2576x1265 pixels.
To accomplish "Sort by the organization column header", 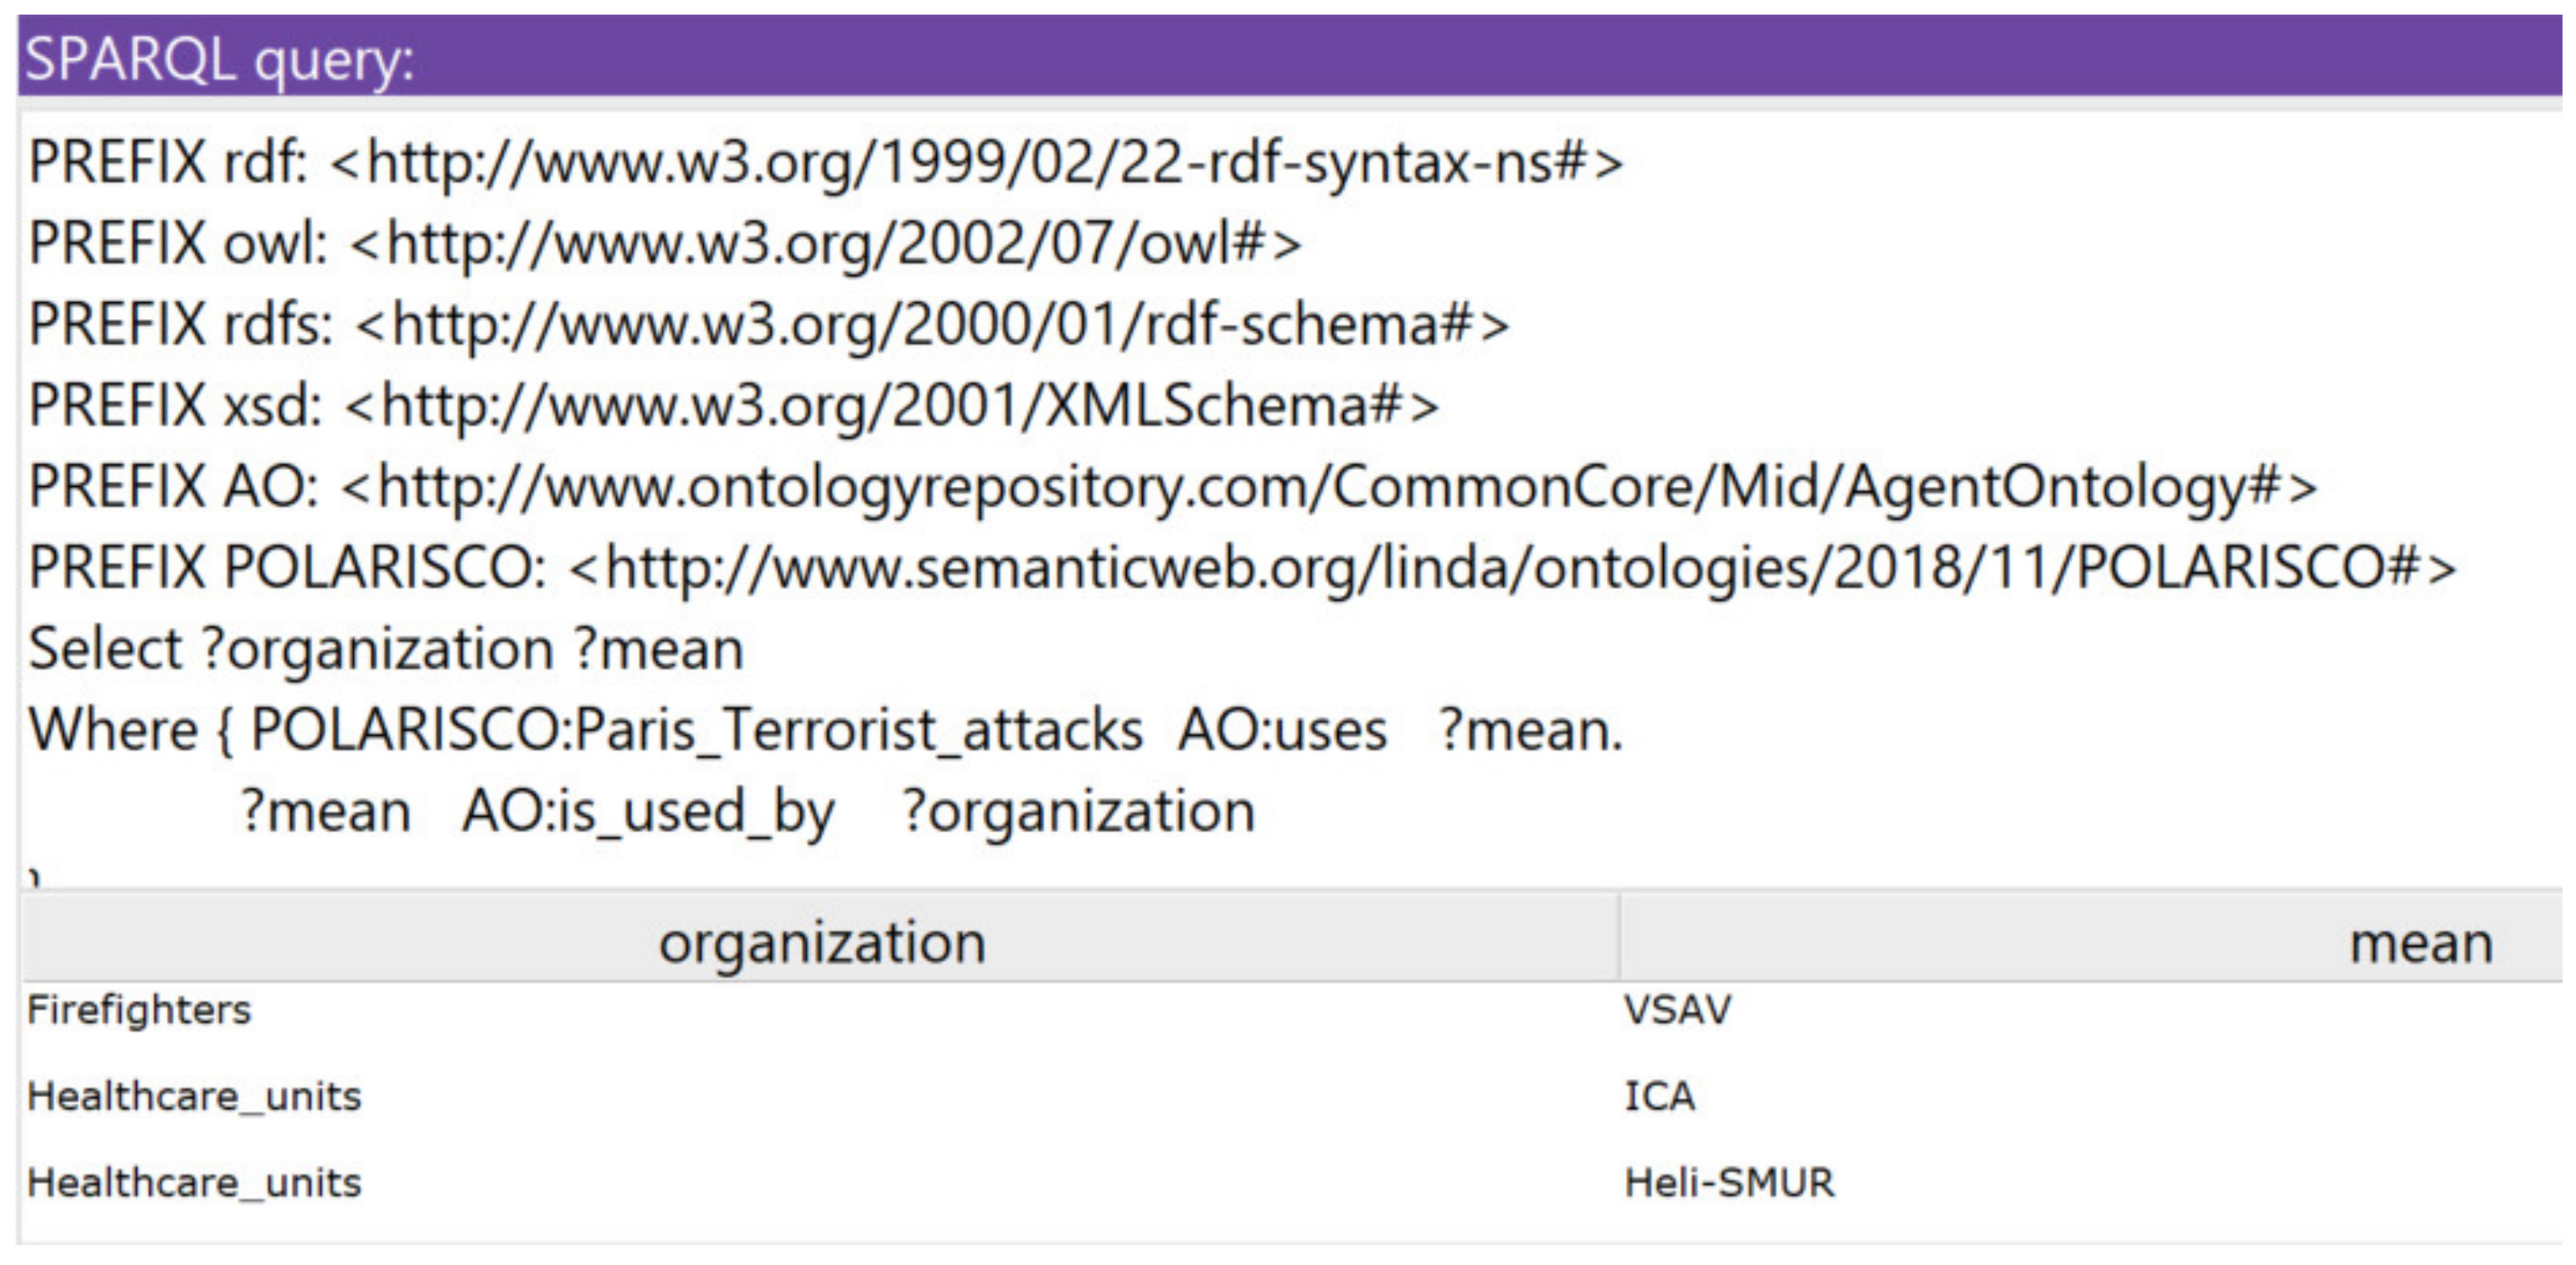I will (821, 942).
